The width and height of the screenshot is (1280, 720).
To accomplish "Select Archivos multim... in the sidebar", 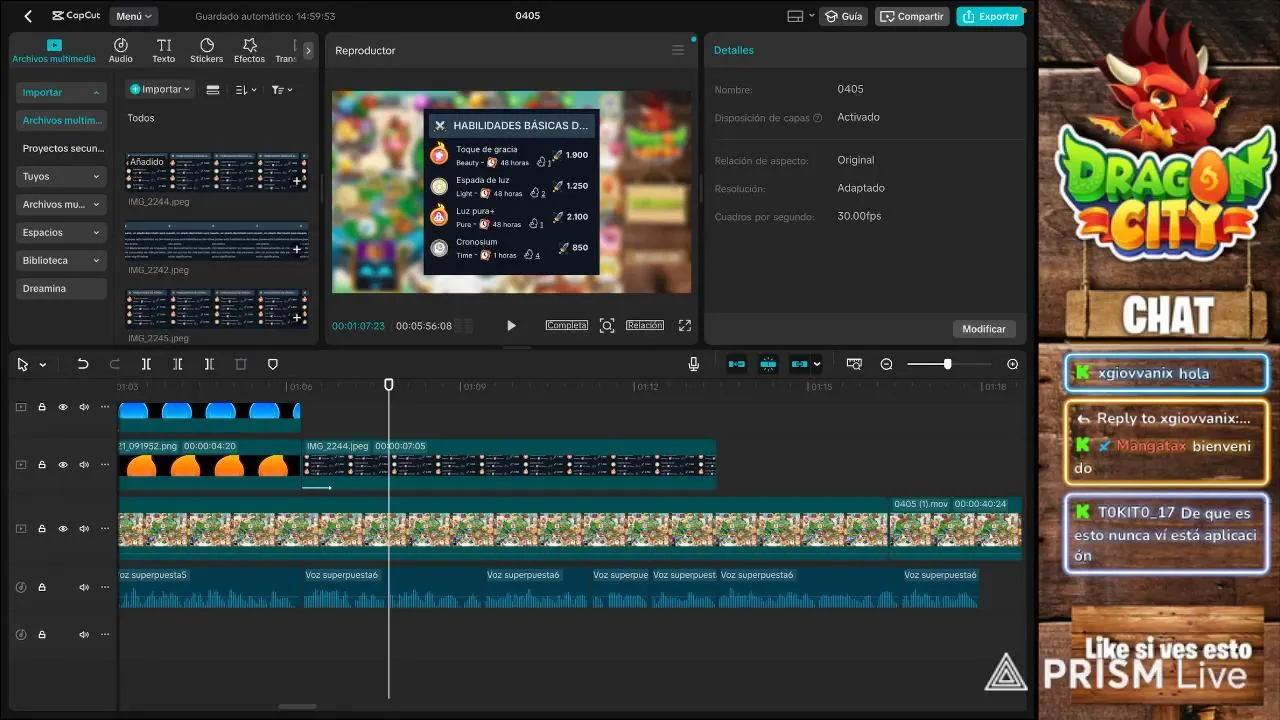I will pos(61,120).
